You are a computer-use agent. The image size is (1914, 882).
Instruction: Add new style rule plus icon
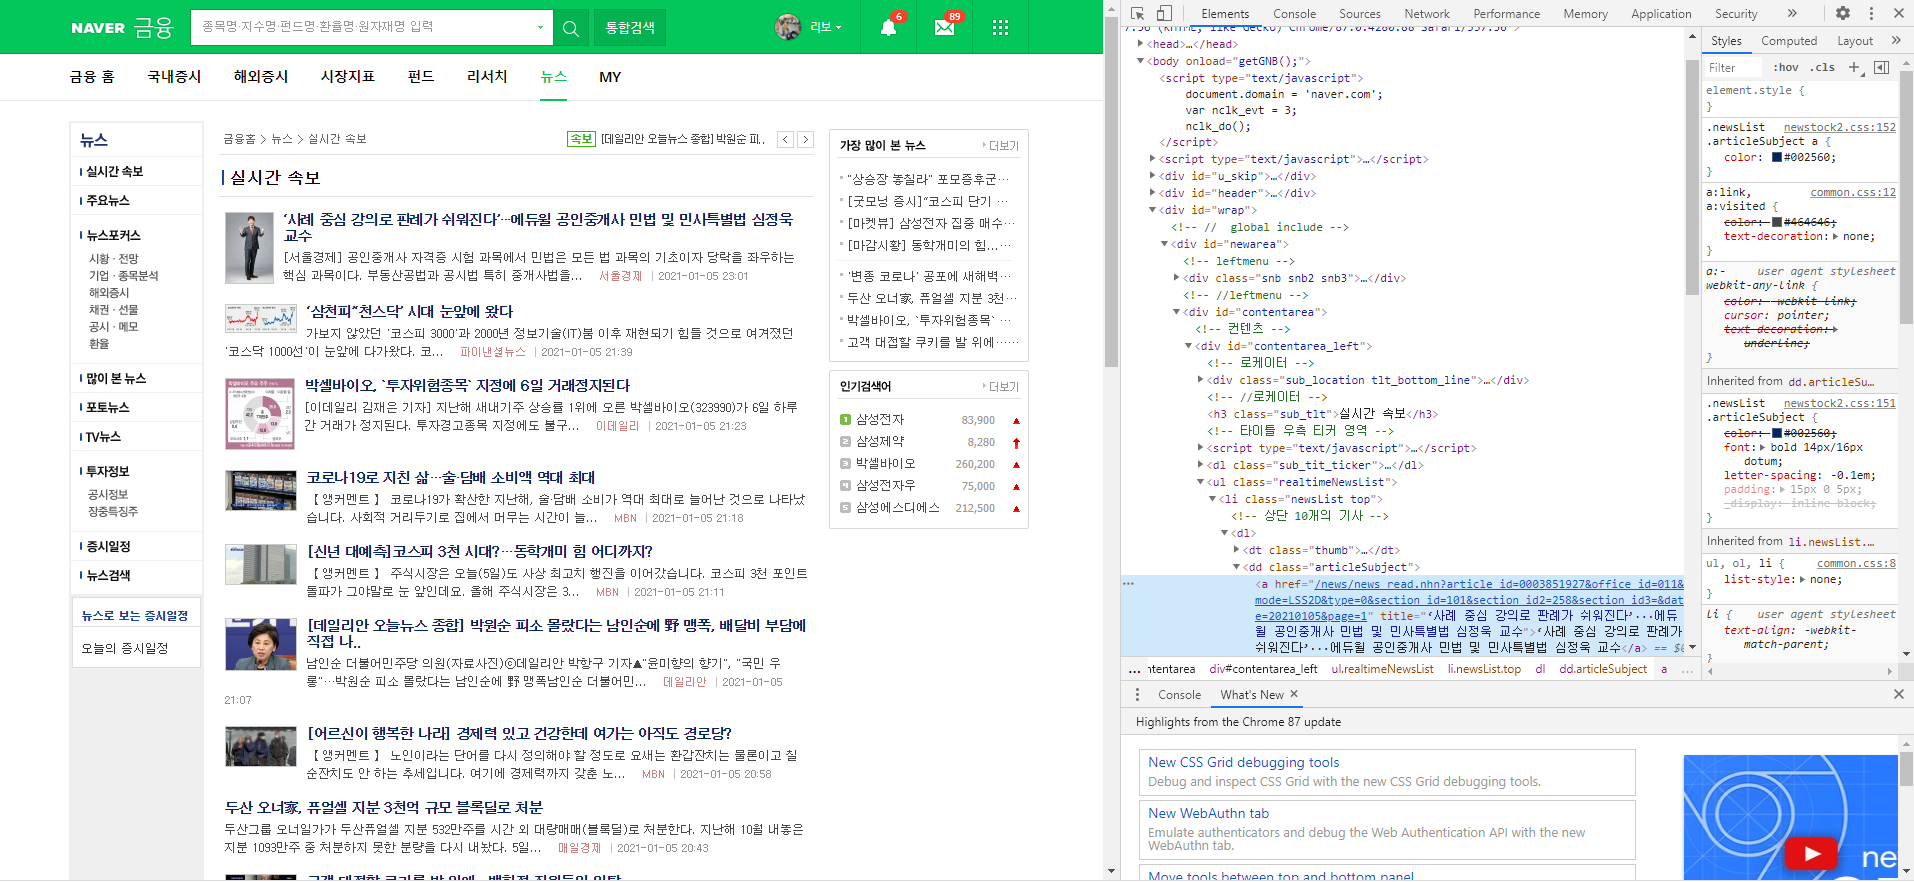pos(1854,67)
